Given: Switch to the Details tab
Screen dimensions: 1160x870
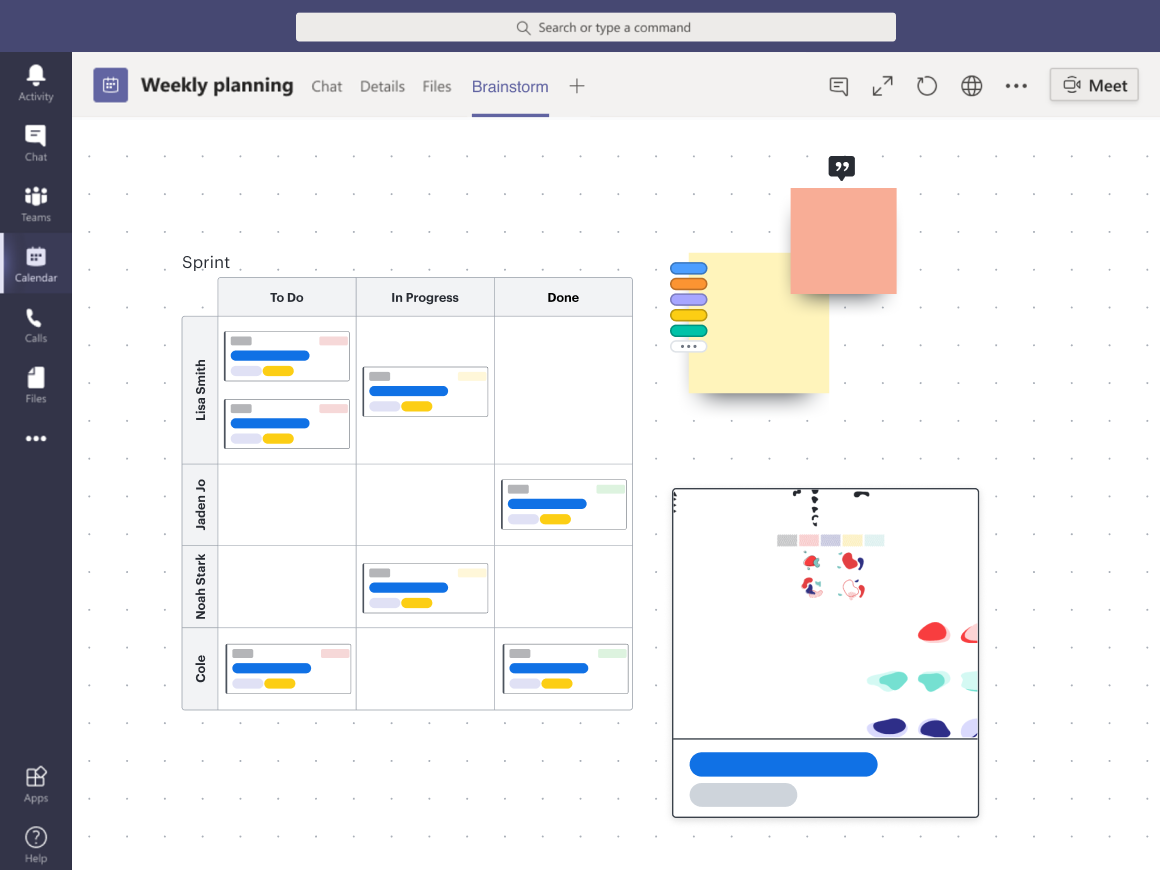Looking at the screenshot, I should (382, 87).
